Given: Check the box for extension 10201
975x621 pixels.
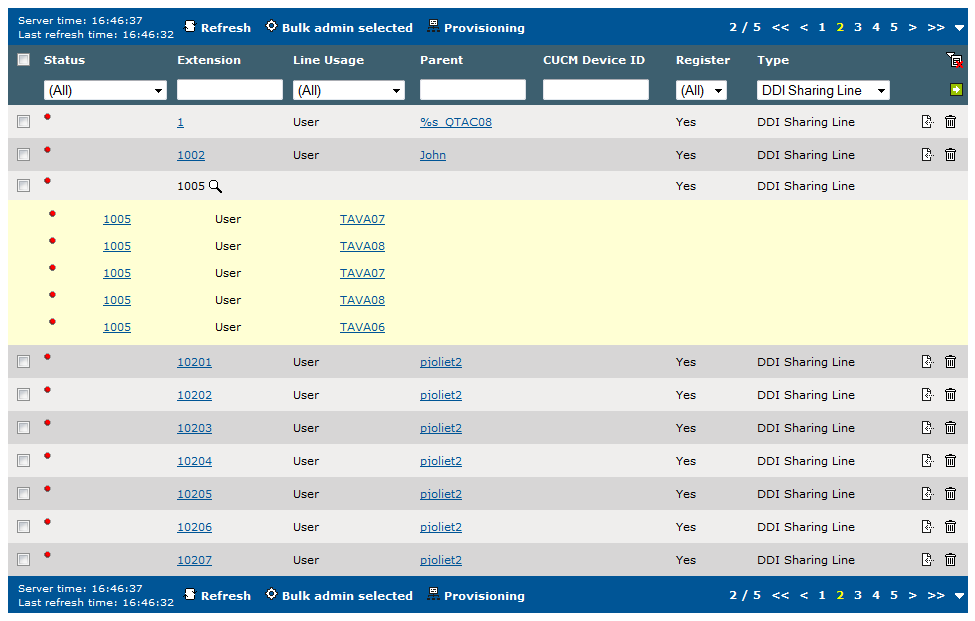Looking at the screenshot, I should [x=24, y=362].
